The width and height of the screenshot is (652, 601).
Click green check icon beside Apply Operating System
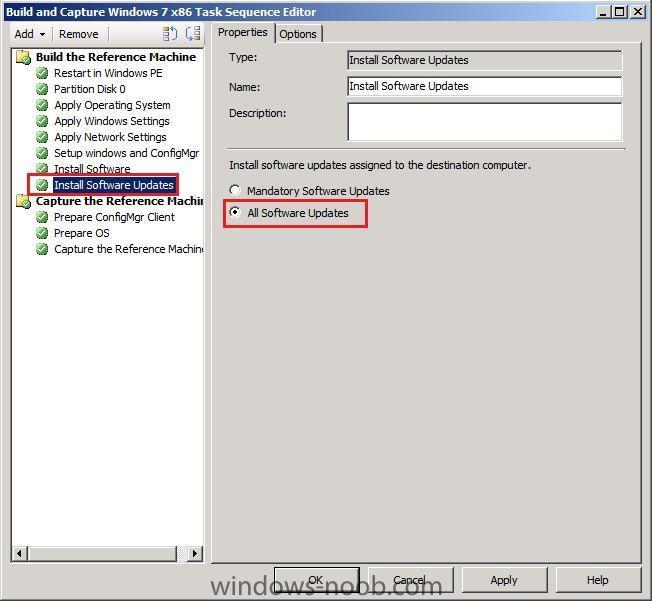[x=42, y=105]
